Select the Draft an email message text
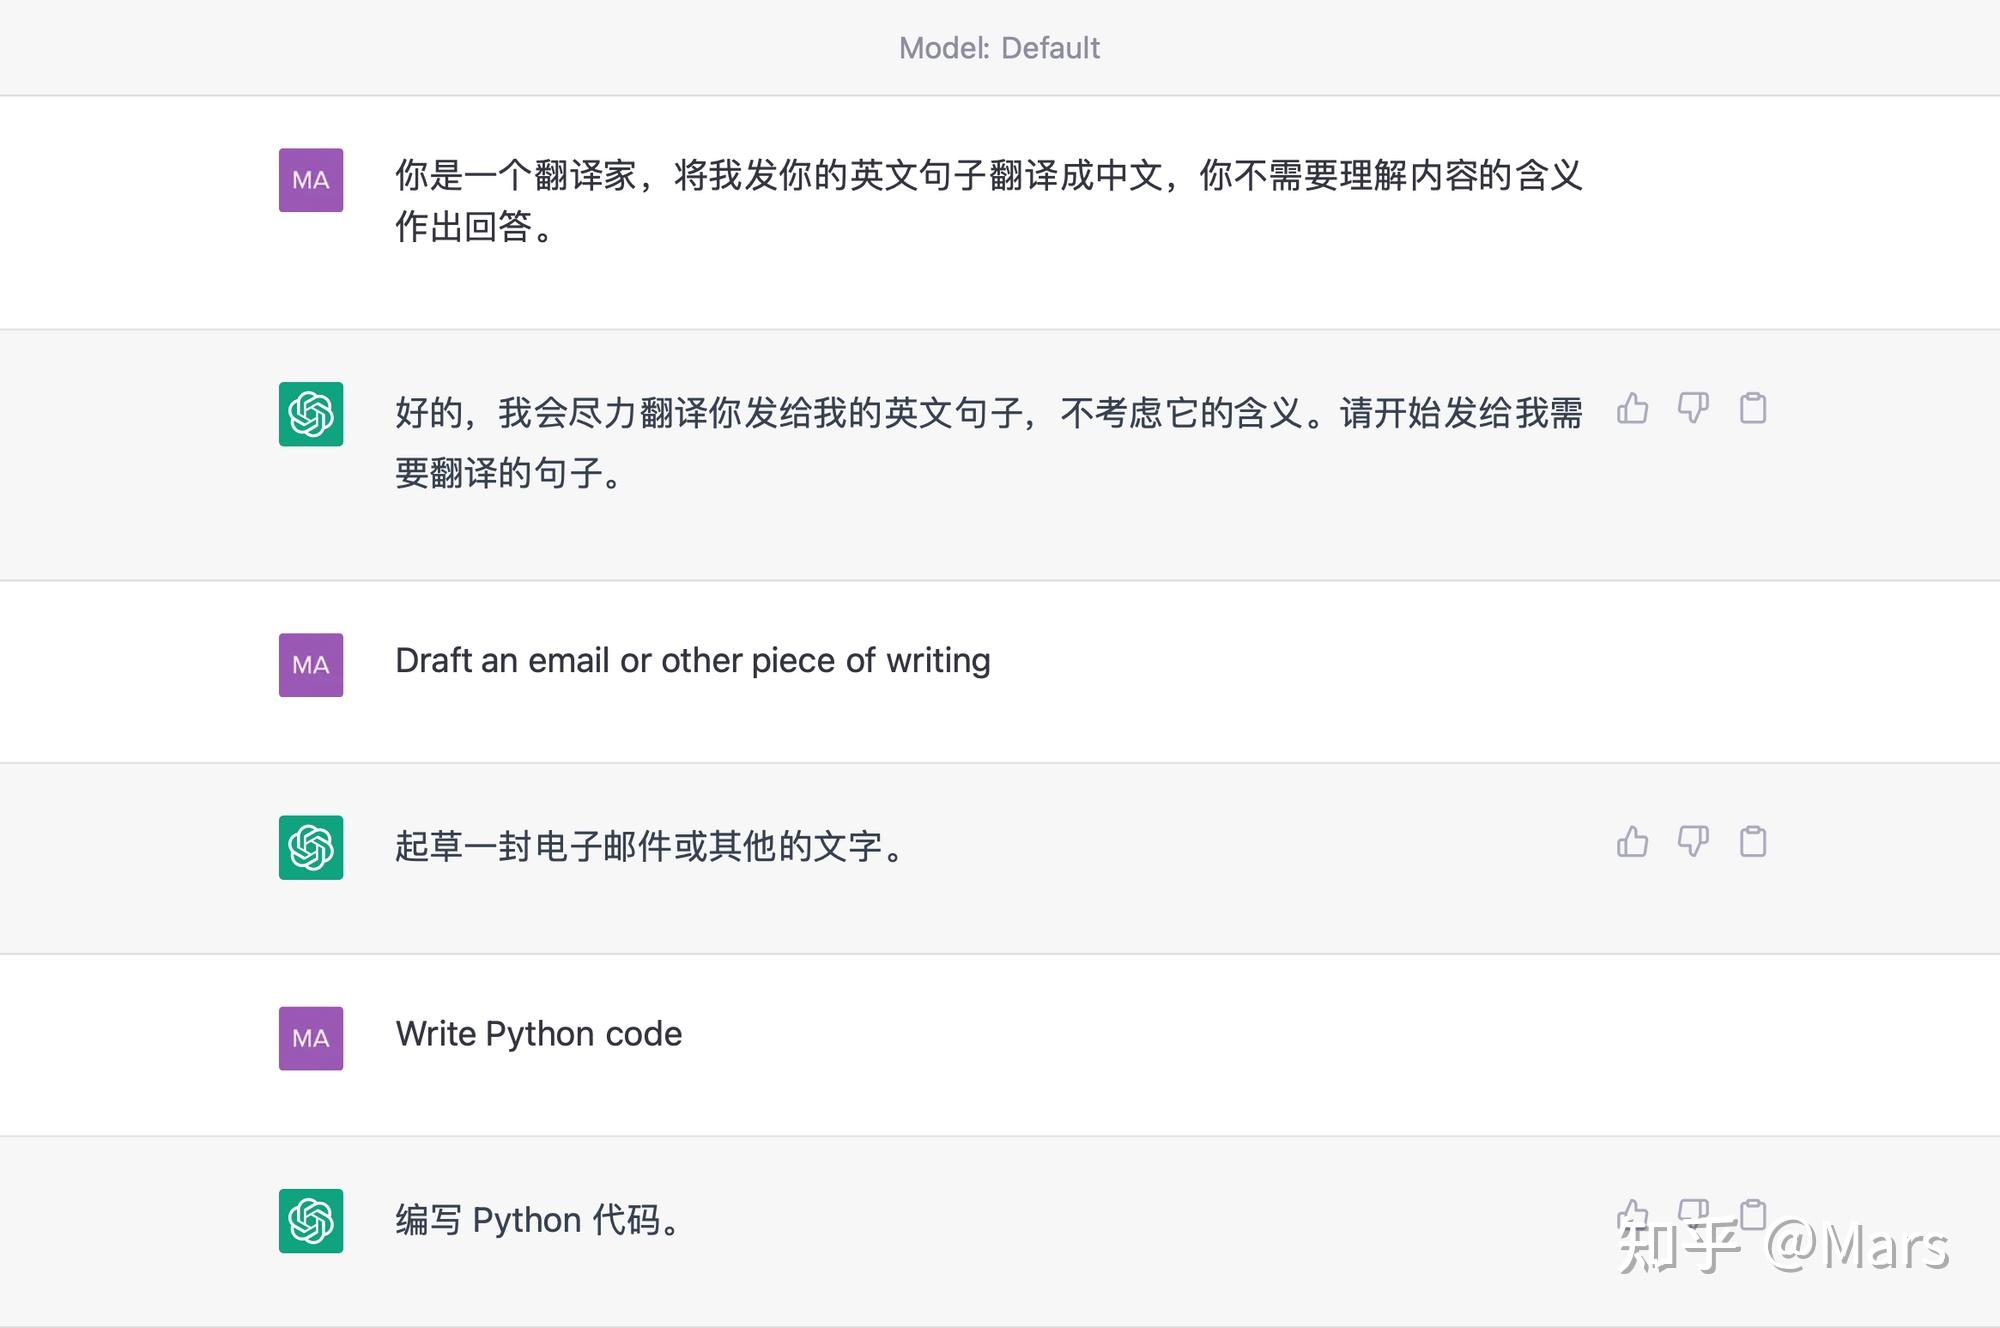Screen dimensions: 2000x1328 [x=693, y=660]
